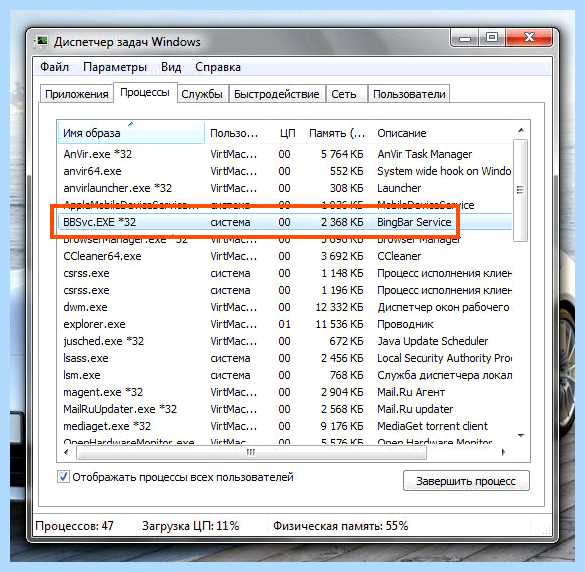
Task: Click the Проводник description cell
Action: pyautogui.click(x=405, y=324)
